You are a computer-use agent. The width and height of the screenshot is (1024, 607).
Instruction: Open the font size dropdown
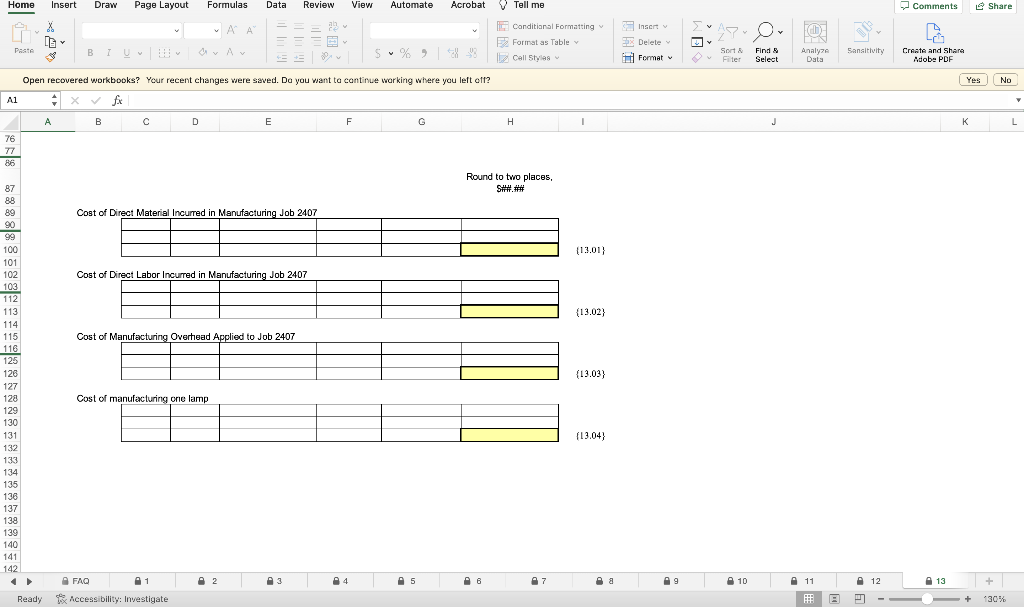tap(216, 31)
